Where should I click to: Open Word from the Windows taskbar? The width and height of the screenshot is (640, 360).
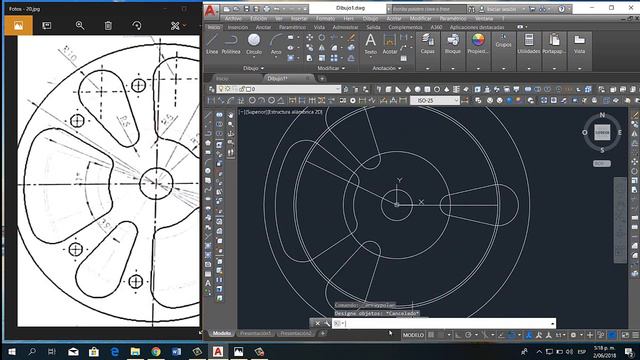pos(176,351)
